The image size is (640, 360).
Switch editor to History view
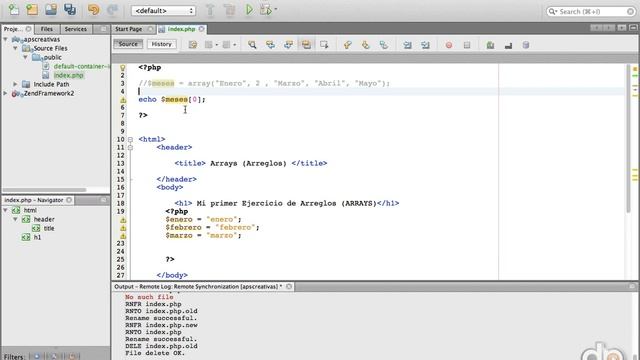click(x=162, y=44)
